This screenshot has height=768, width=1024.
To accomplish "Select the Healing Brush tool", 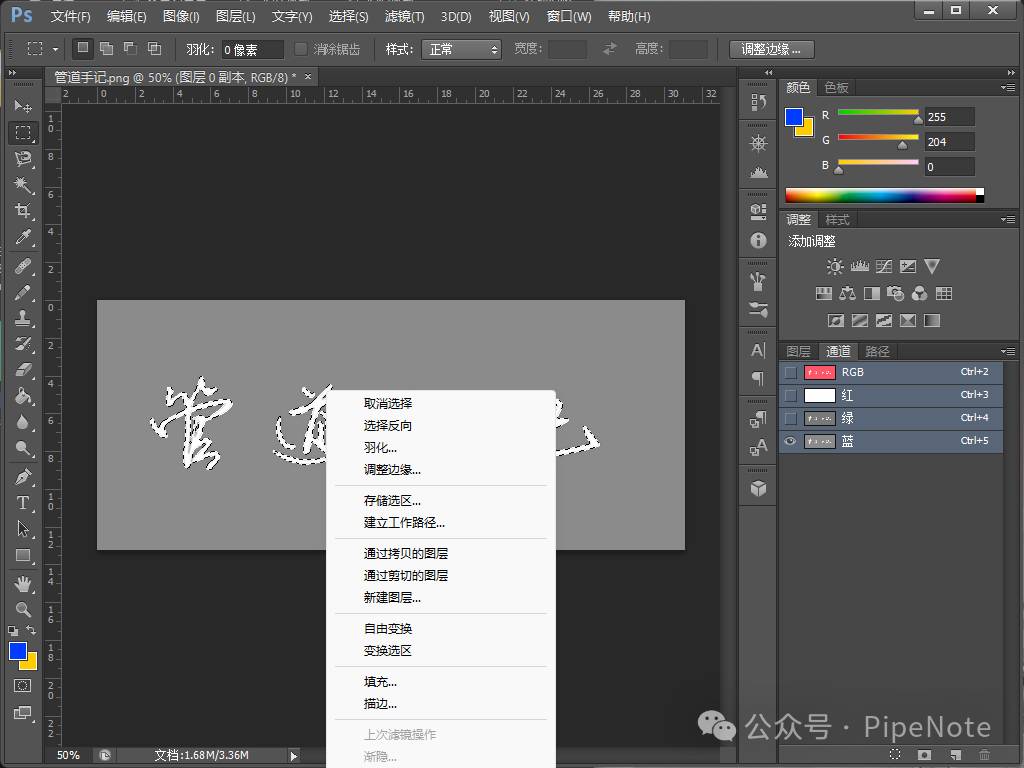I will 23,266.
